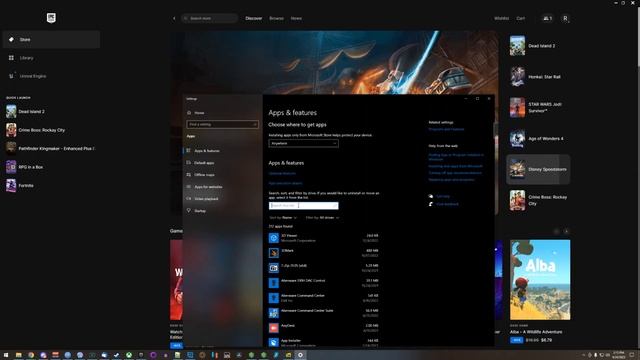This screenshot has height=360, width=640.
Task: Click the Epic store search field
Action: point(209,18)
